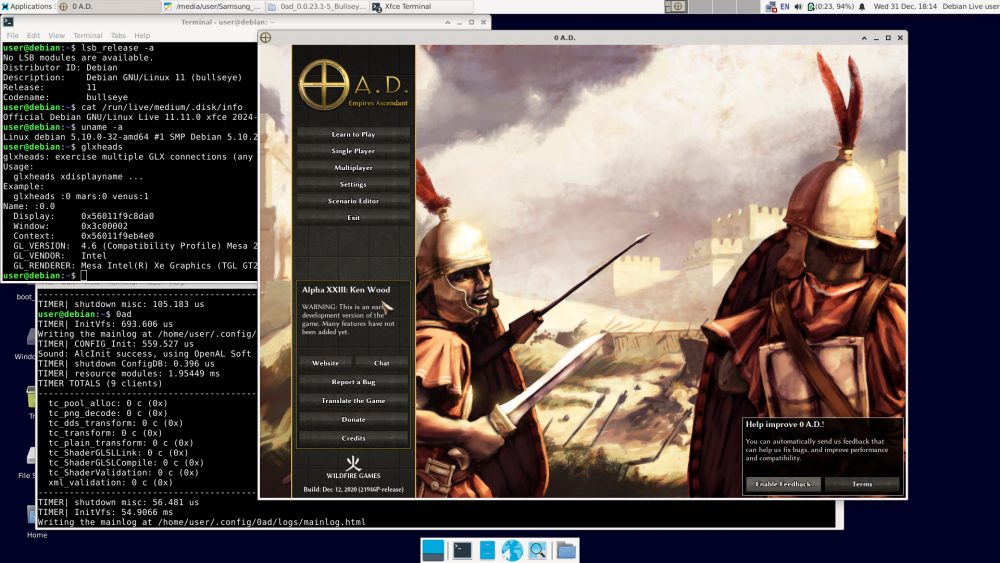Open Application Finder magnifier icon in dock

pos(538,550)
